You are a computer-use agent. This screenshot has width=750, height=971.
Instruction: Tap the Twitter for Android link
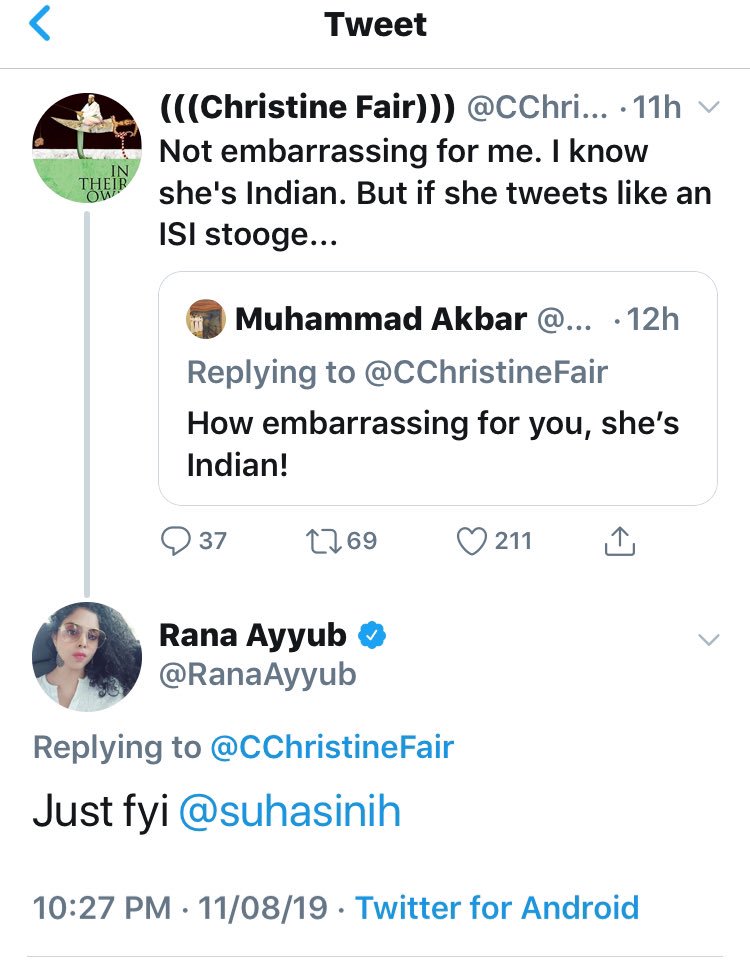(x=497, y=907)
